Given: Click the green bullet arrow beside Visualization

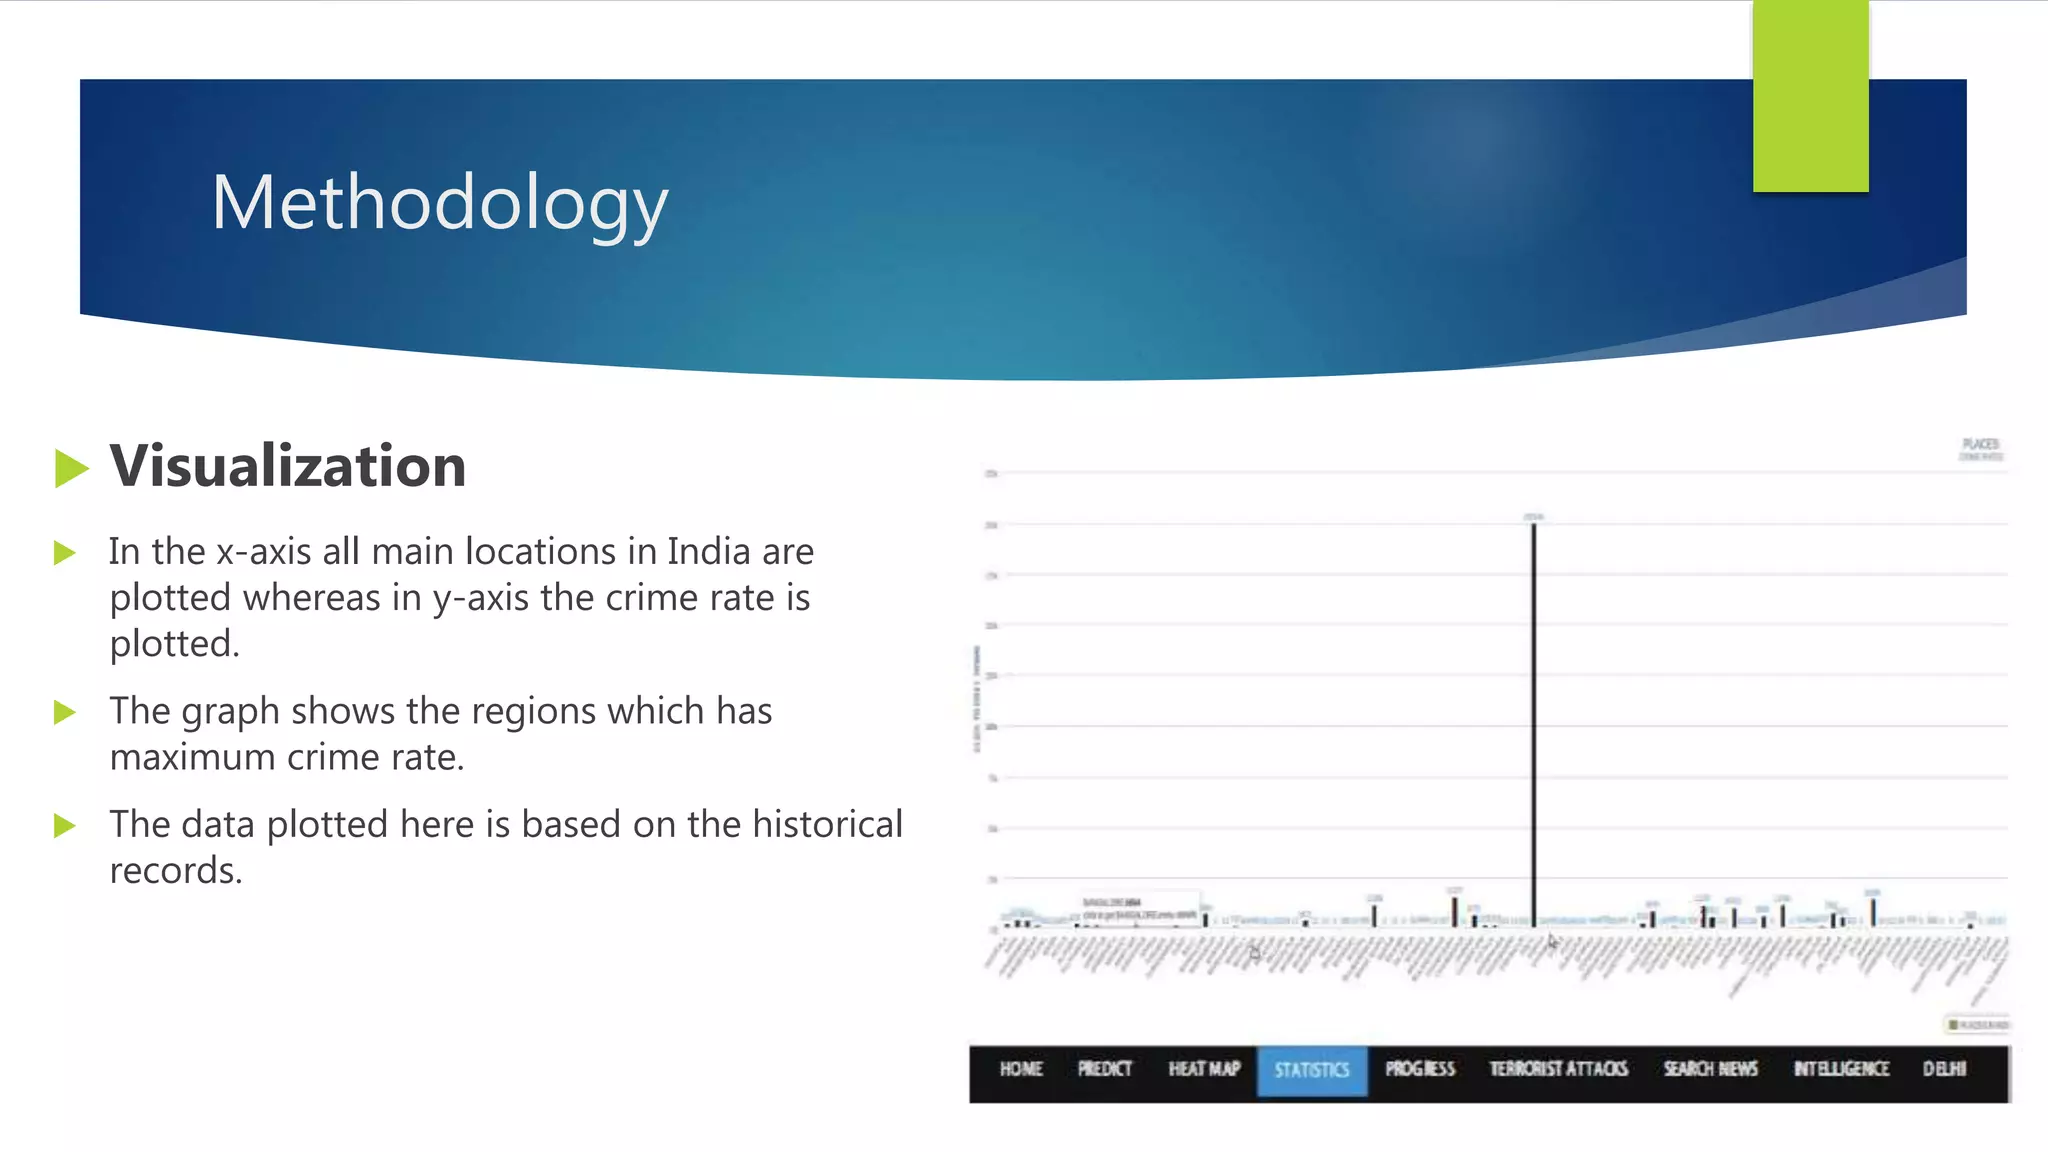Looking at the screenshot, I should tap(71, 468).
